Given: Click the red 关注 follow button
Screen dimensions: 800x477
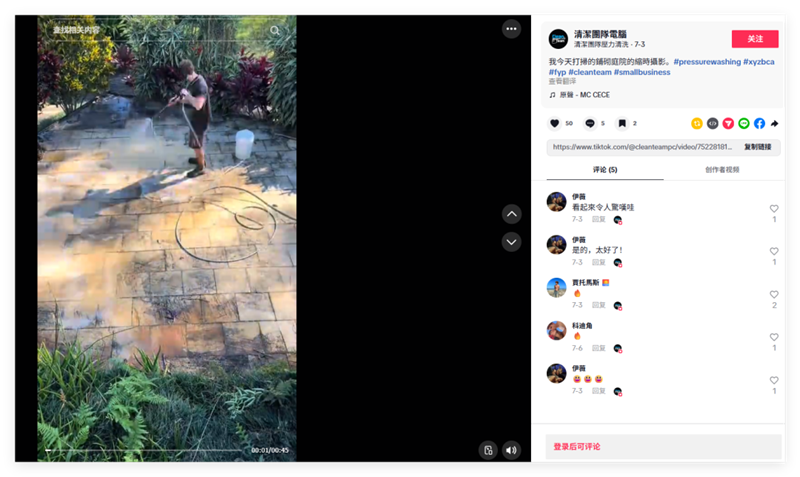Looking at the screenshot, I should pos(755,39).
